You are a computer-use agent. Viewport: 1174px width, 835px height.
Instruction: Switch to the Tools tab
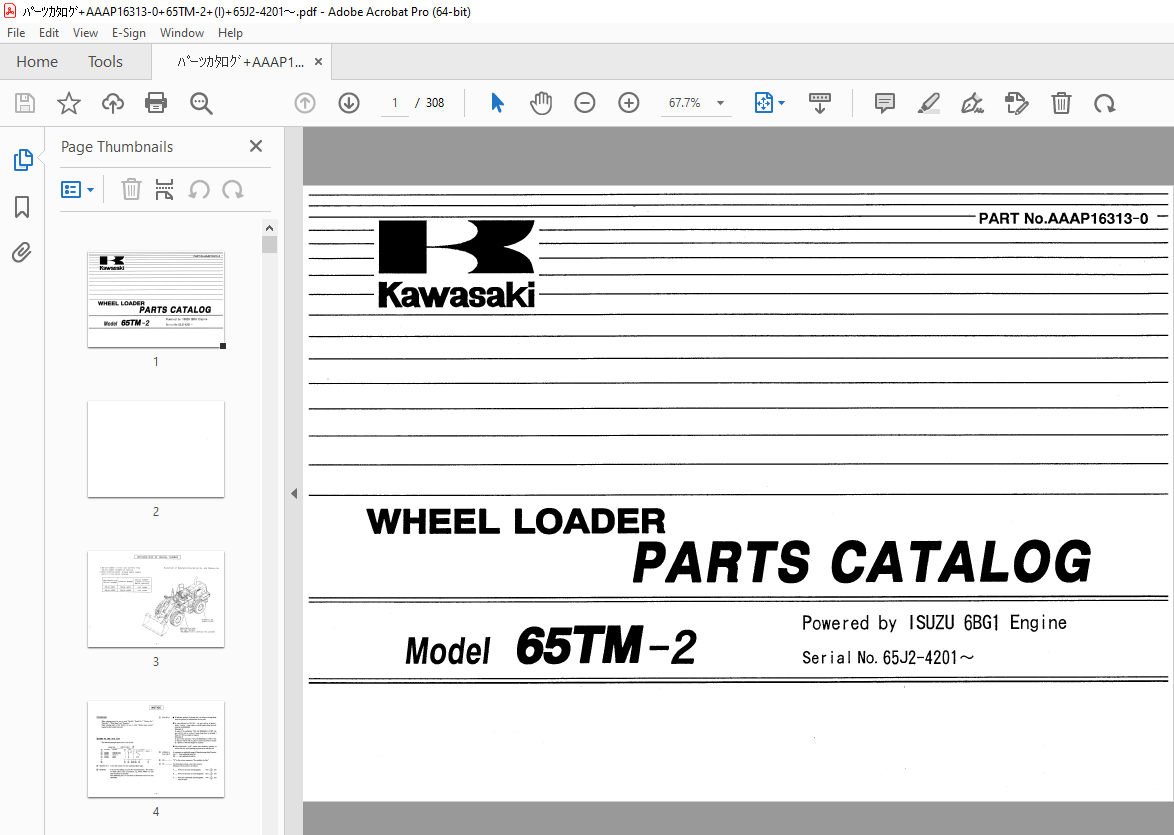[105, 61]
